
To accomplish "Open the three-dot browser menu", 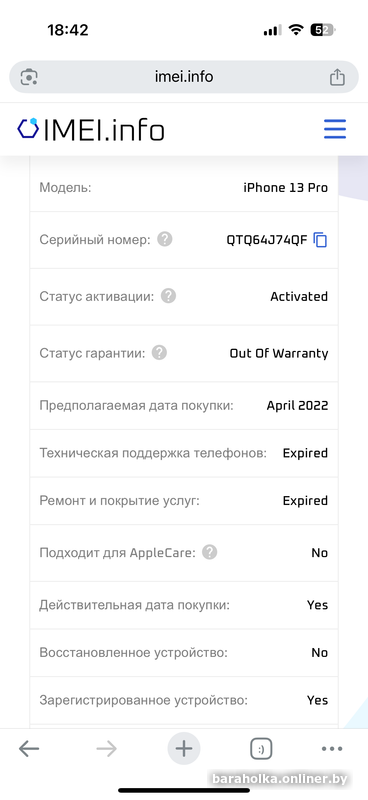I will (332, 749).
